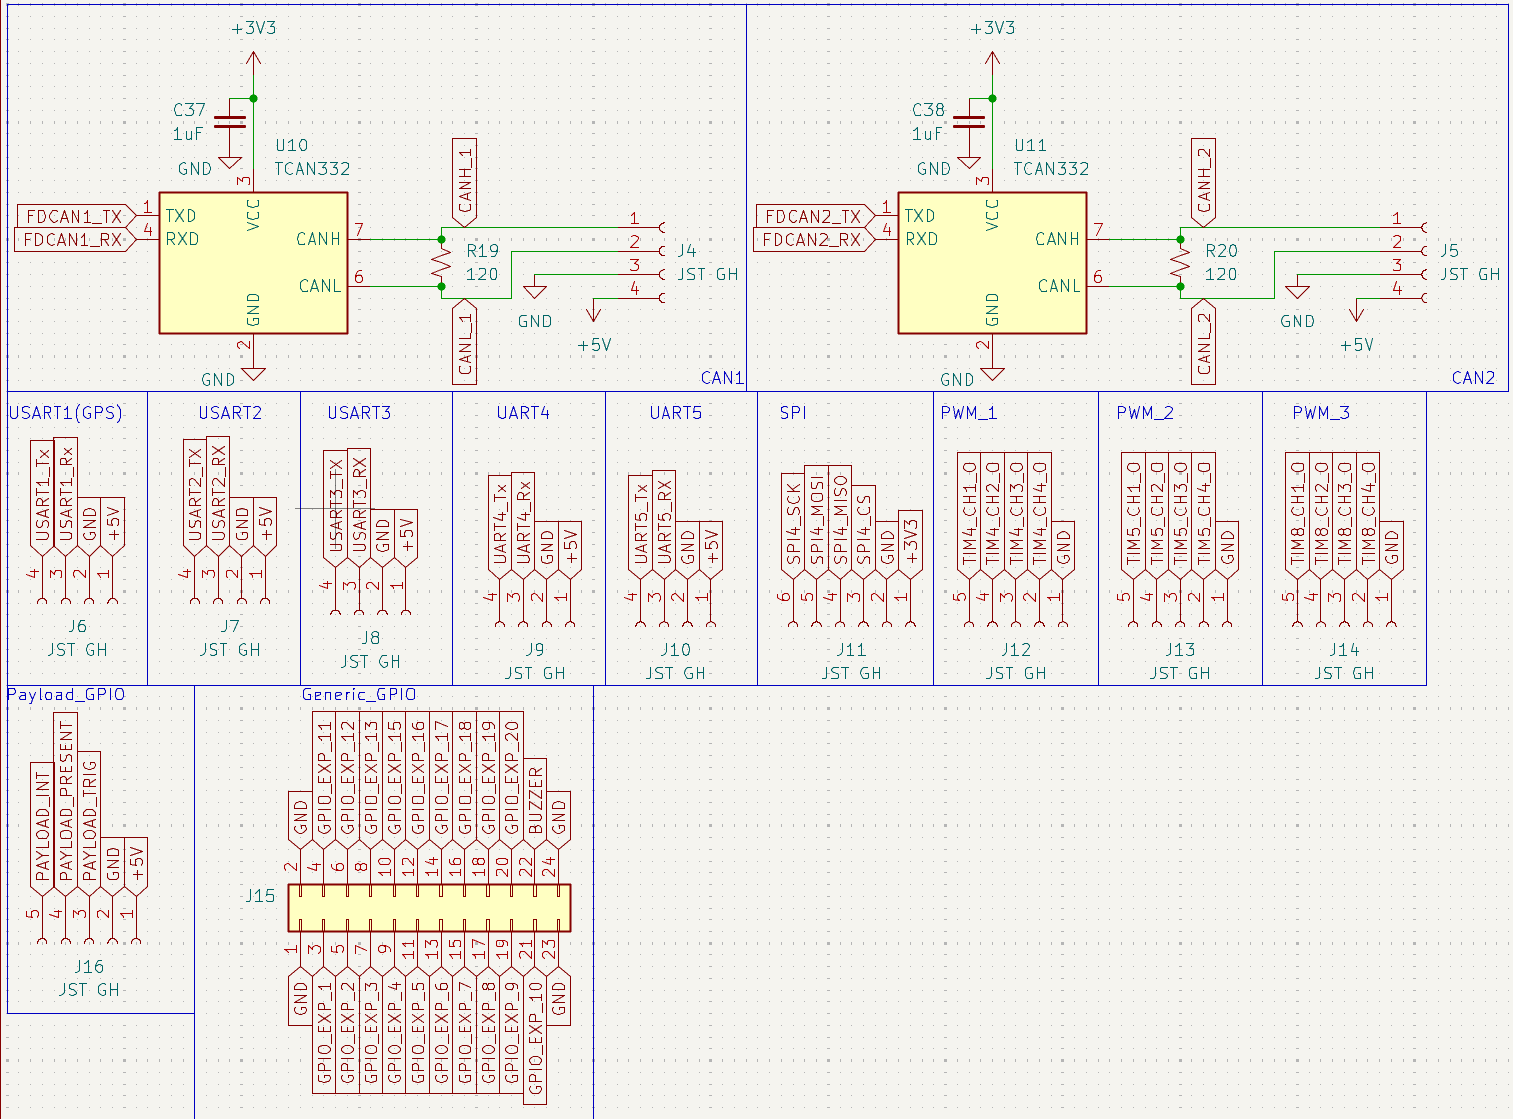Click the J15 reference label
Screen dimensions: 1513x1119
[260, 896]
